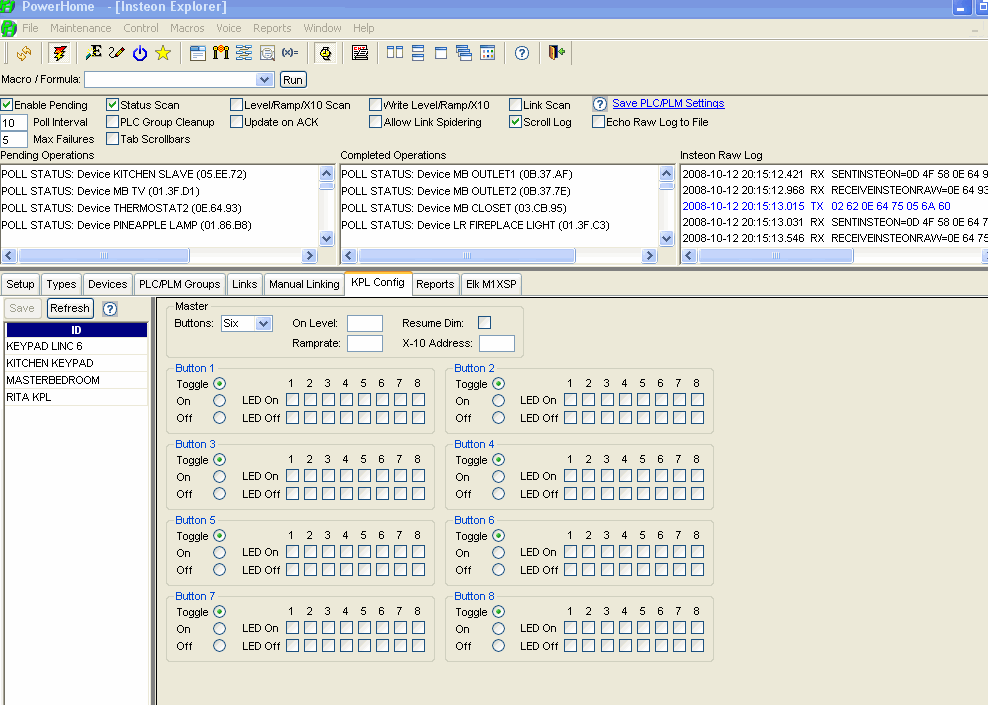The image size is (988, 705).
Task: Open help from the toolbar question mark
Action: [522, 53]
